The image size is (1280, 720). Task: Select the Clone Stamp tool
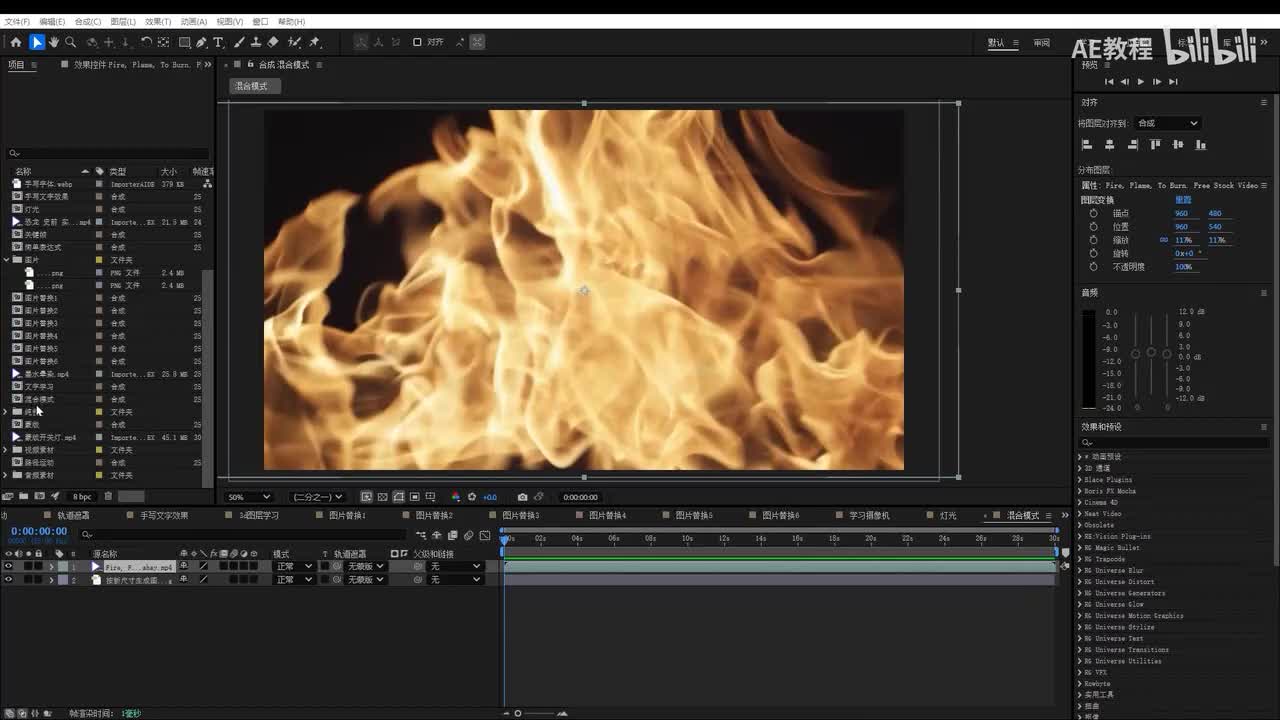click(256, 42)
